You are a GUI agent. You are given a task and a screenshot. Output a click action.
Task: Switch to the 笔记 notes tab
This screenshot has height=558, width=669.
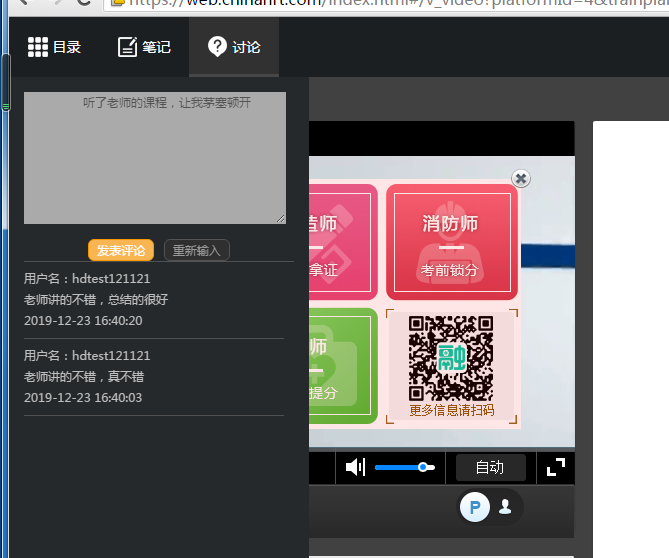point(144,47)
